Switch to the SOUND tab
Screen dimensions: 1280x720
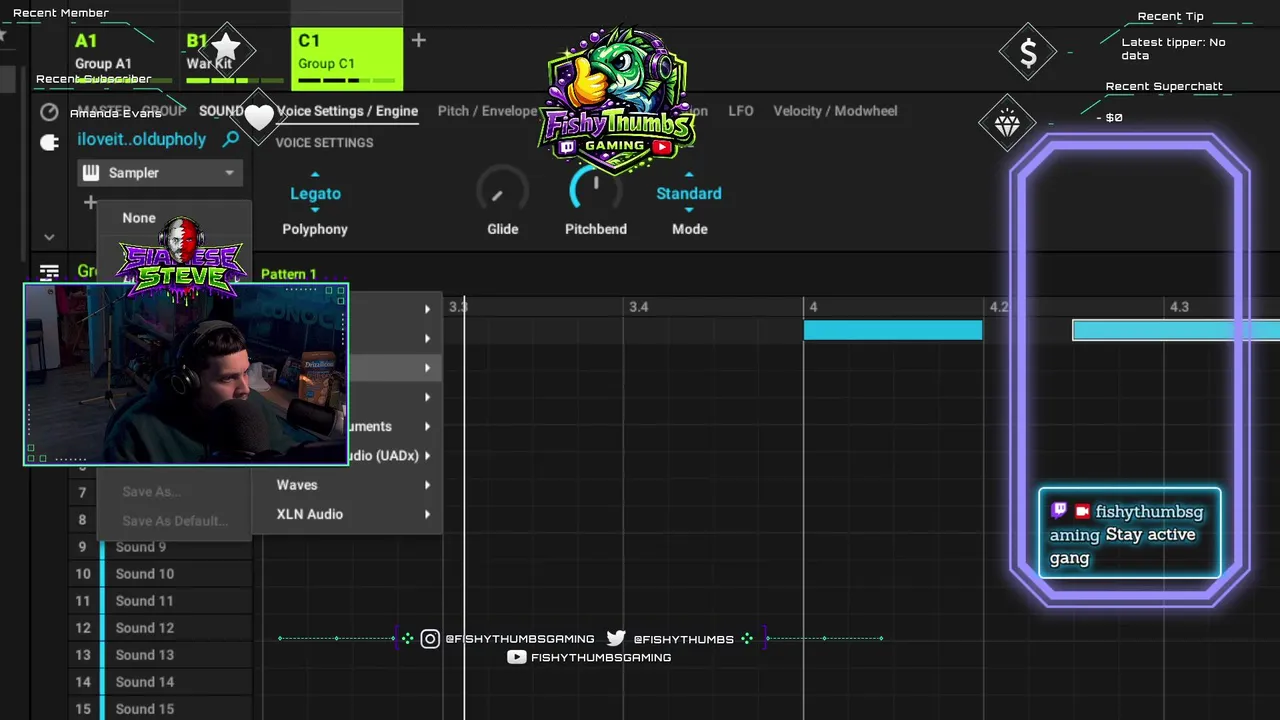click(x=221, y=111)
